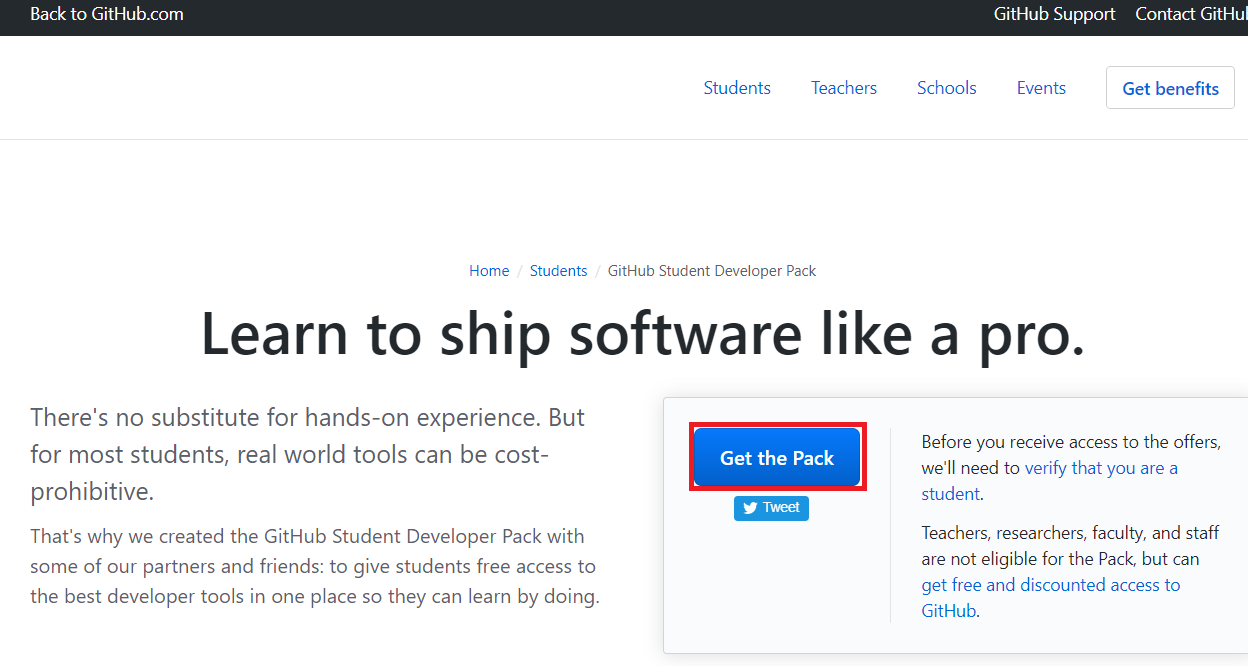This screenshot has width=1248, height=666.
Task: Open Contact GitHub link in top bar
Action: [1192, 14]
